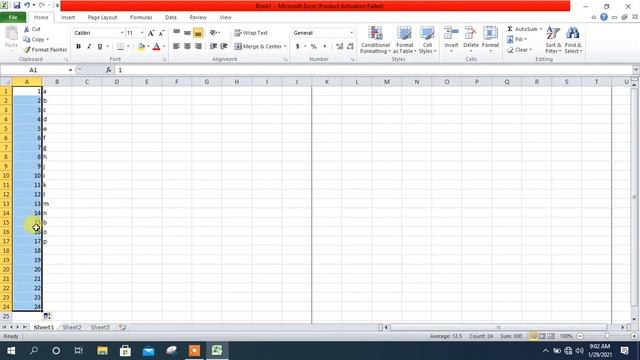640x360 pixels.
Task: Open Format as Table gallery
Action: [404, 40]
